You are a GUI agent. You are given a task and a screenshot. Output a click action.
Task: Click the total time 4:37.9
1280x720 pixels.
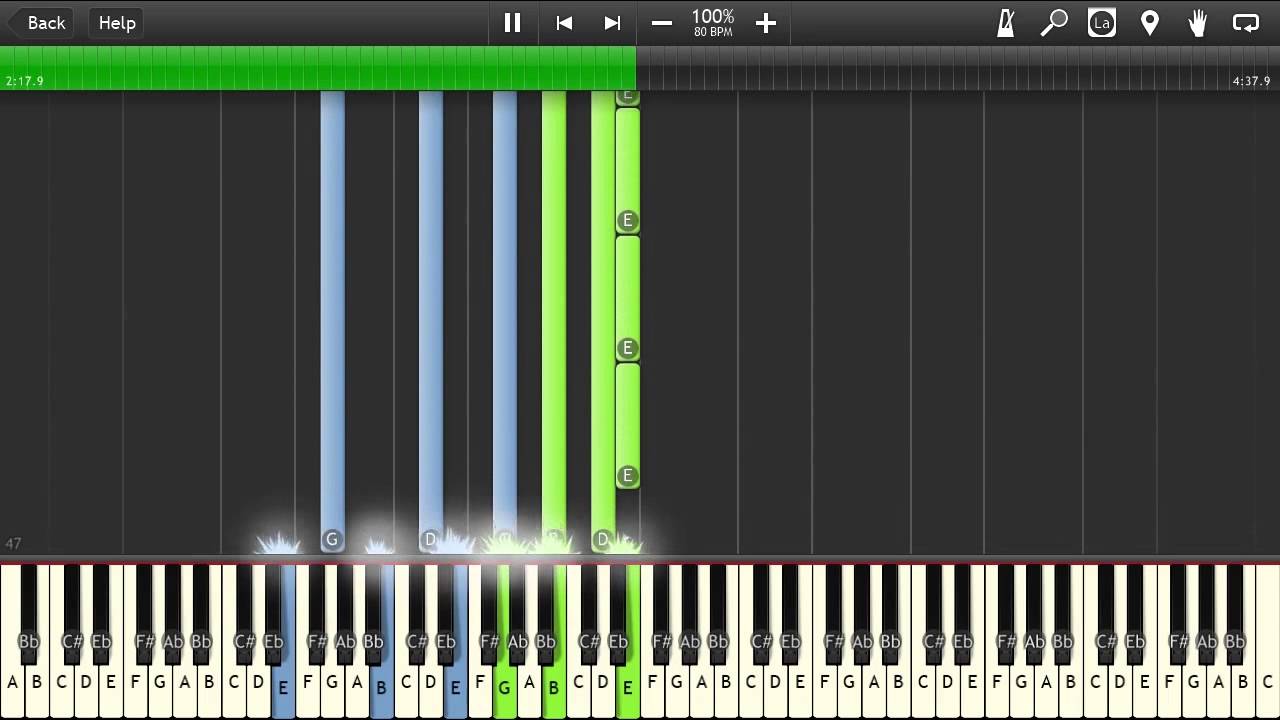[x=1251, y=81]
